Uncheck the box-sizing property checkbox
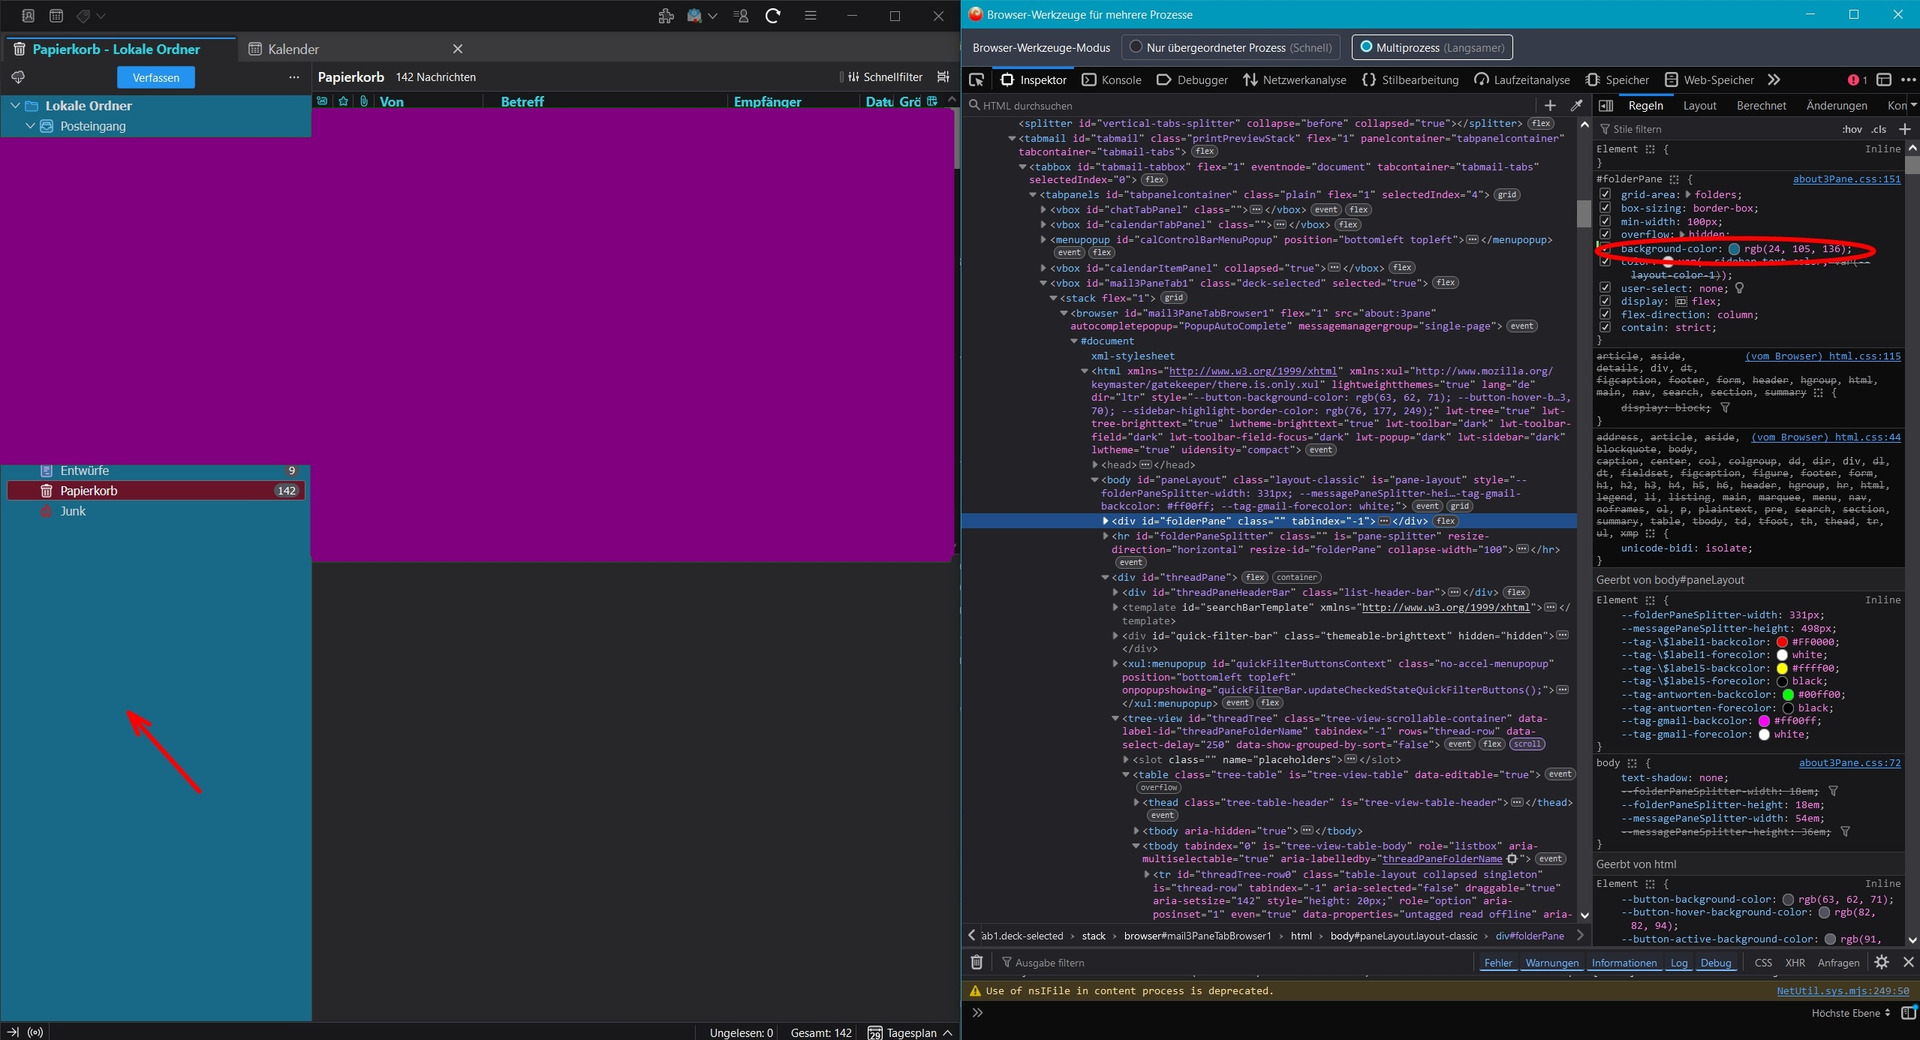1920x1040 pixels. point(1605,208)
